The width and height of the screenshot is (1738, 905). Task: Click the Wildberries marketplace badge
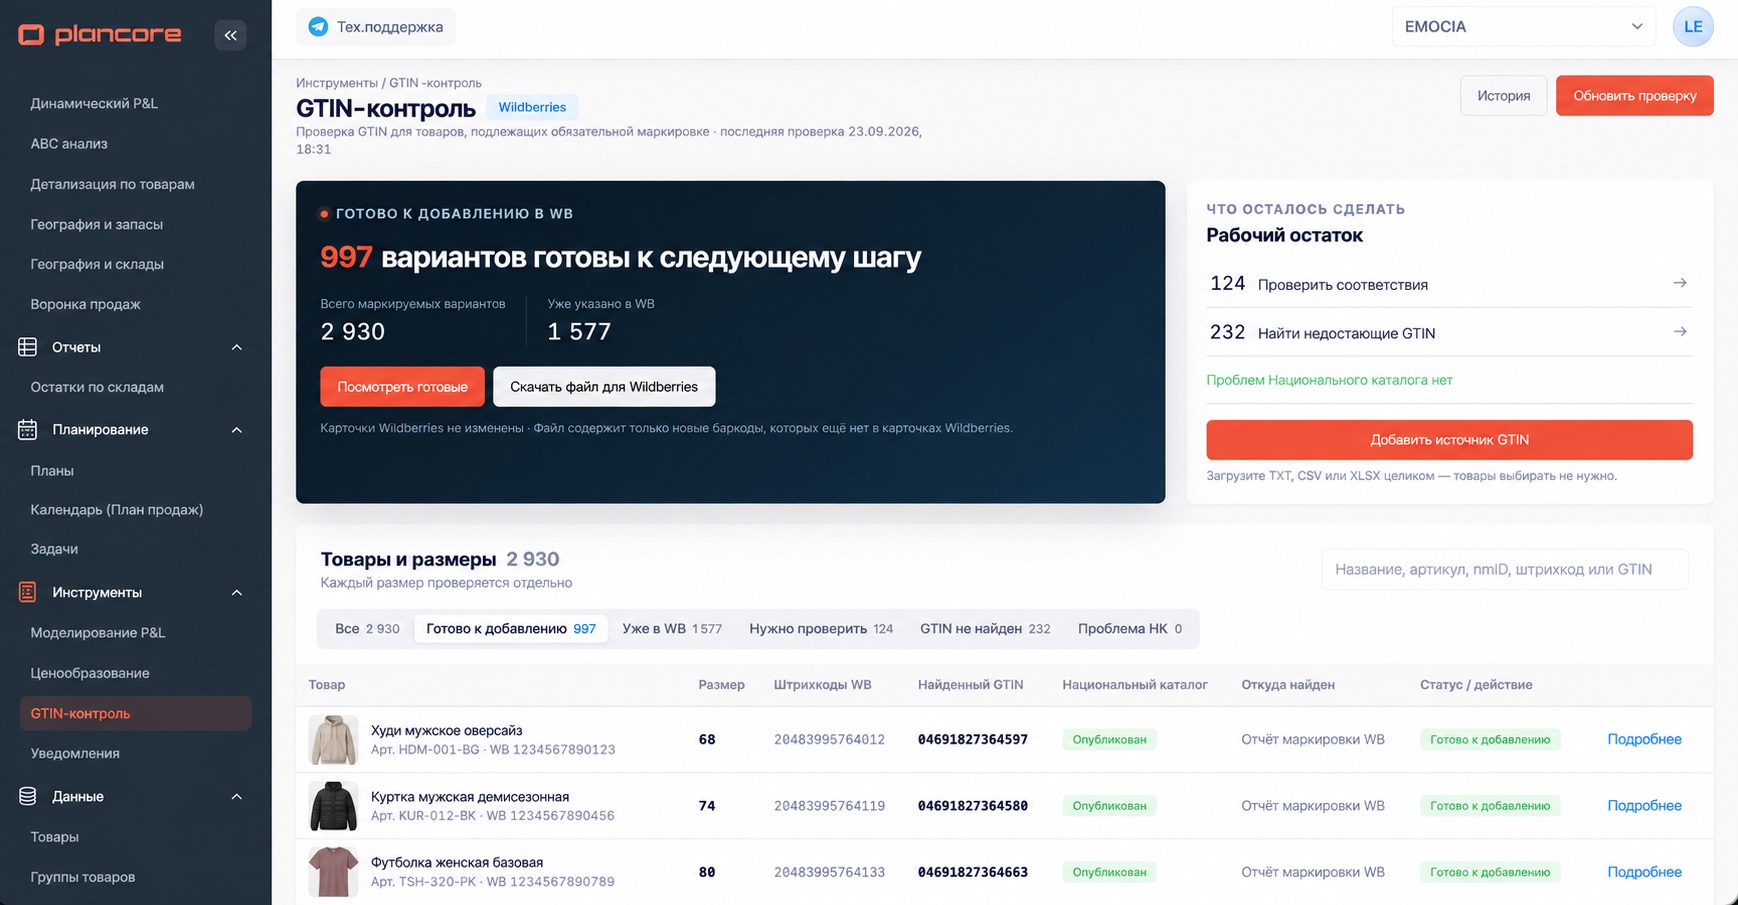click(532, 107)
